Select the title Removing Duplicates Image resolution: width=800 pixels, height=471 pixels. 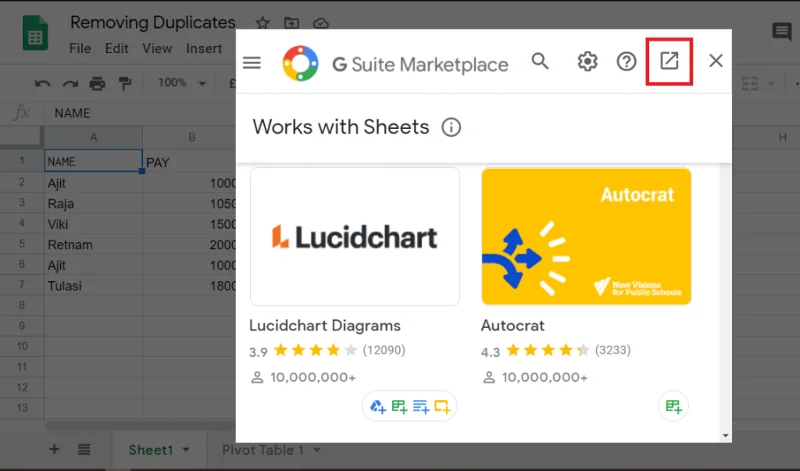click(153, 22)
